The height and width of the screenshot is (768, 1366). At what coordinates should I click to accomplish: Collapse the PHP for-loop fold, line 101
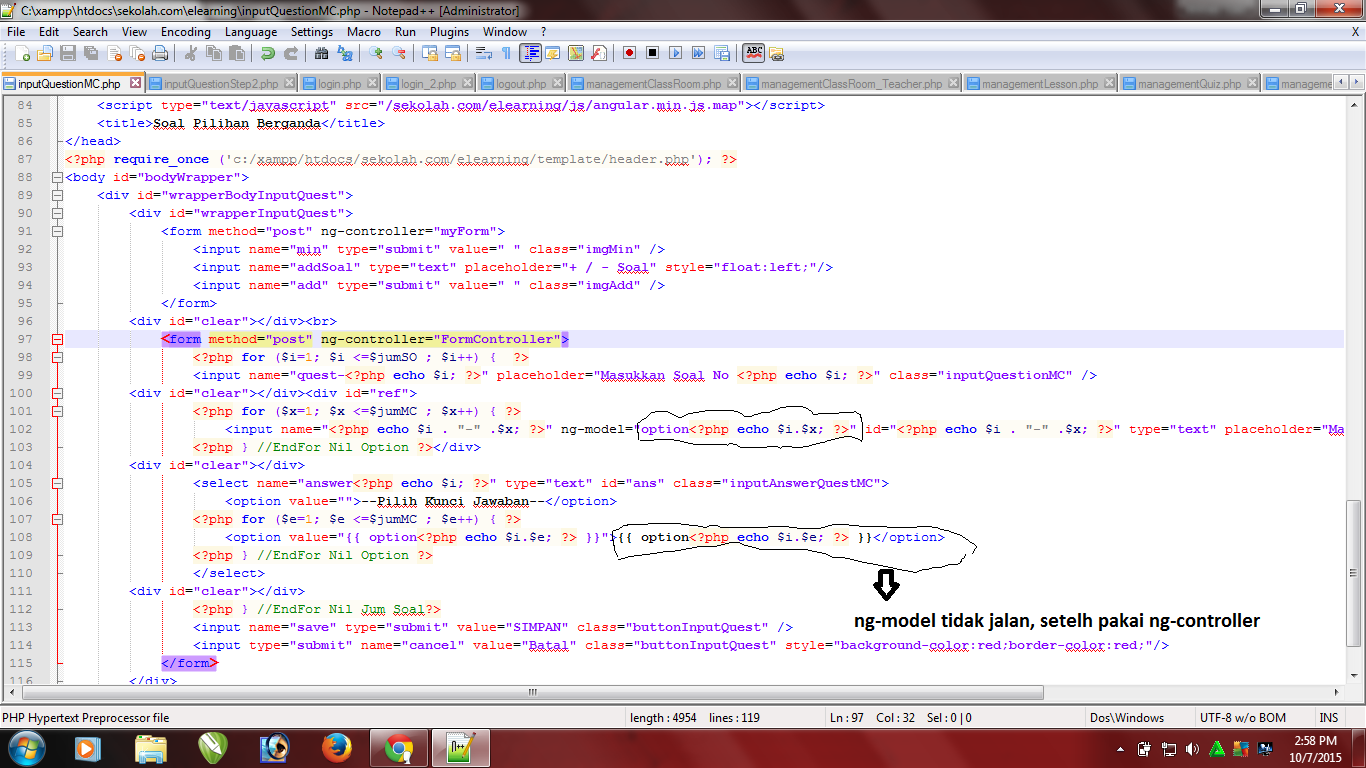pyautogui.click(x=57, y=411)
